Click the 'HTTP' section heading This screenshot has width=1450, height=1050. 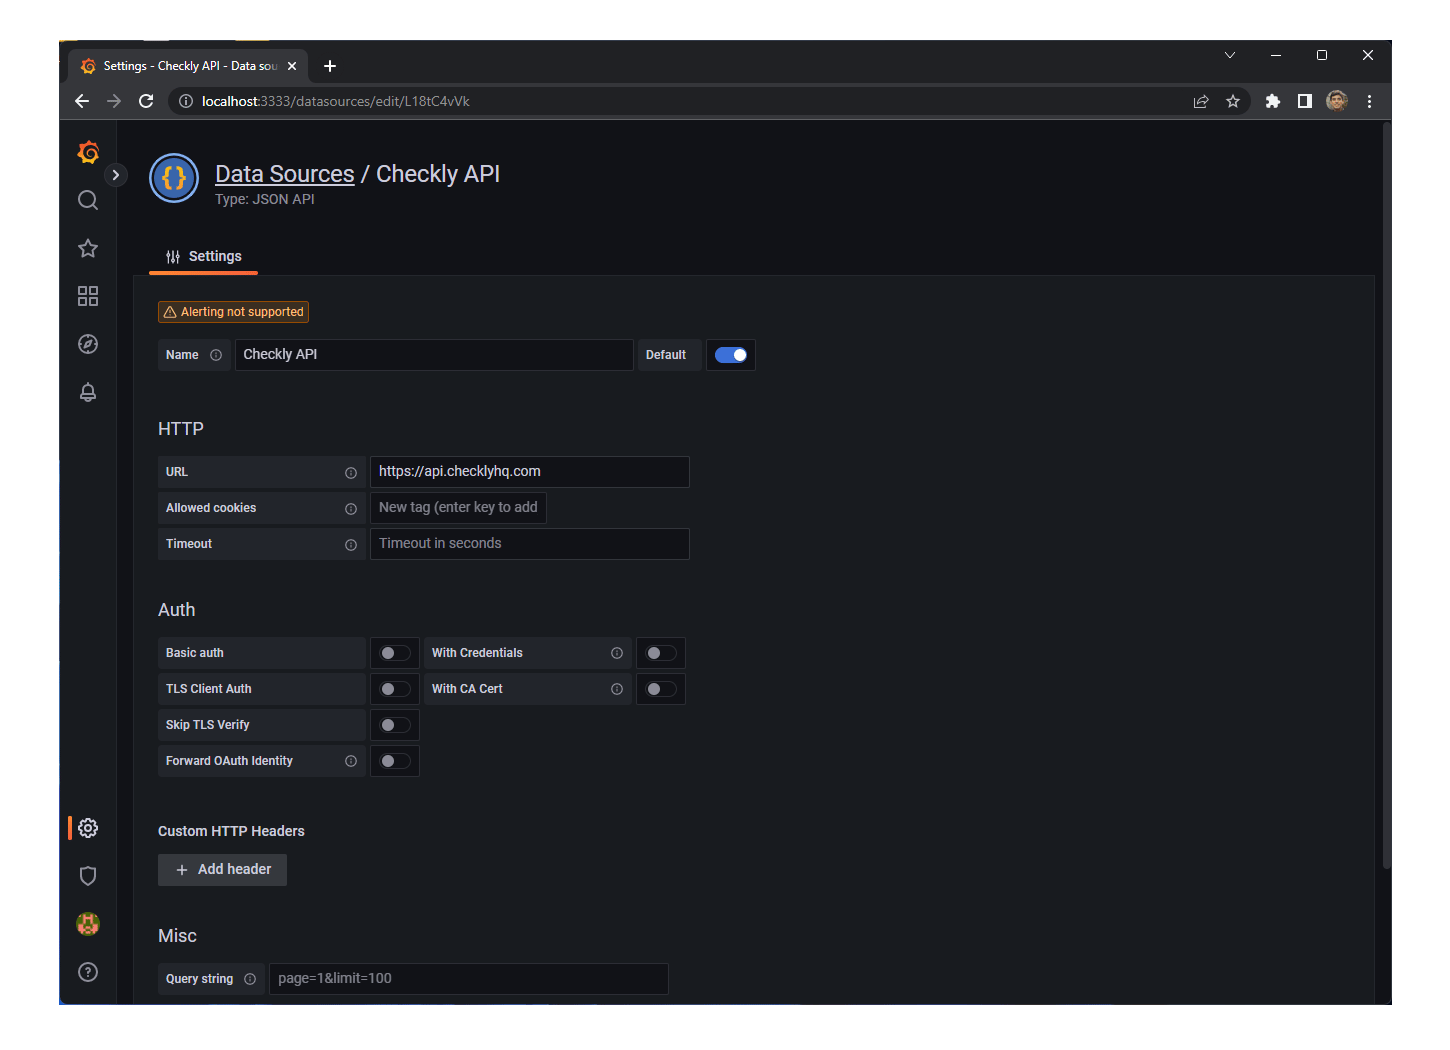[x=181, y=429]
